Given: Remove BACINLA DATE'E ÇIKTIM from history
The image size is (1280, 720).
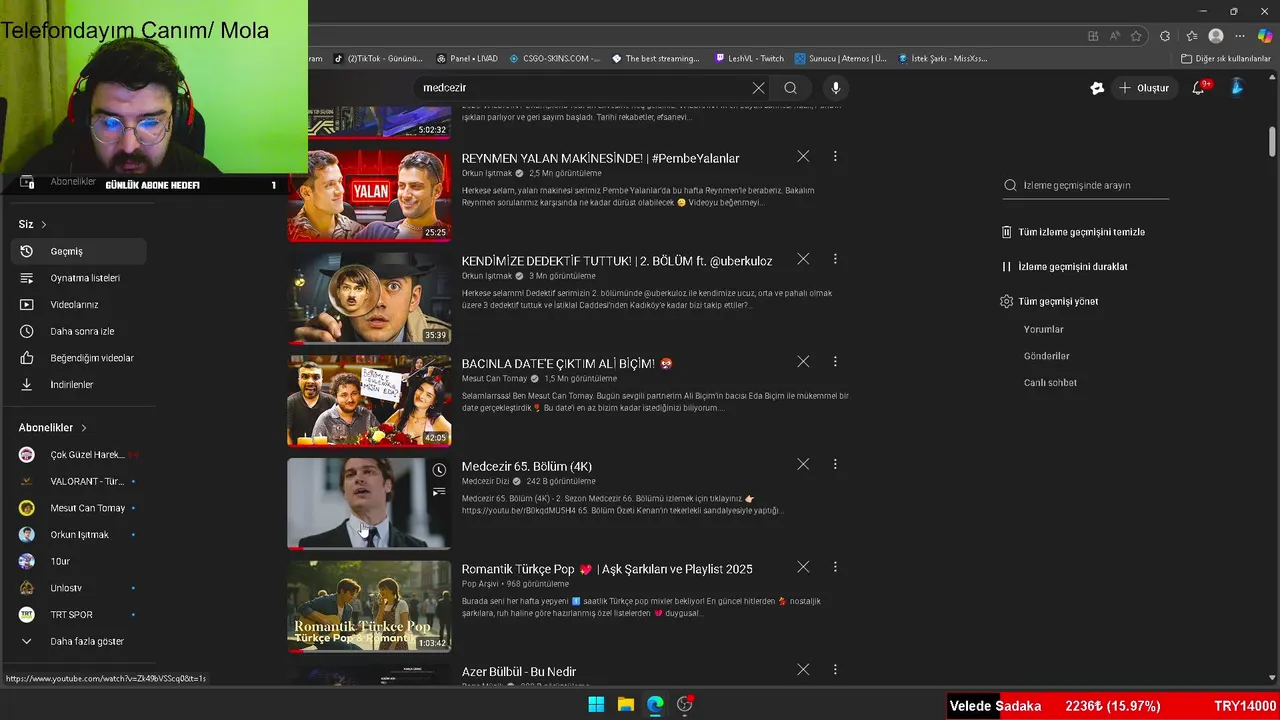Looking at the screenshot, I should (803, 361).
